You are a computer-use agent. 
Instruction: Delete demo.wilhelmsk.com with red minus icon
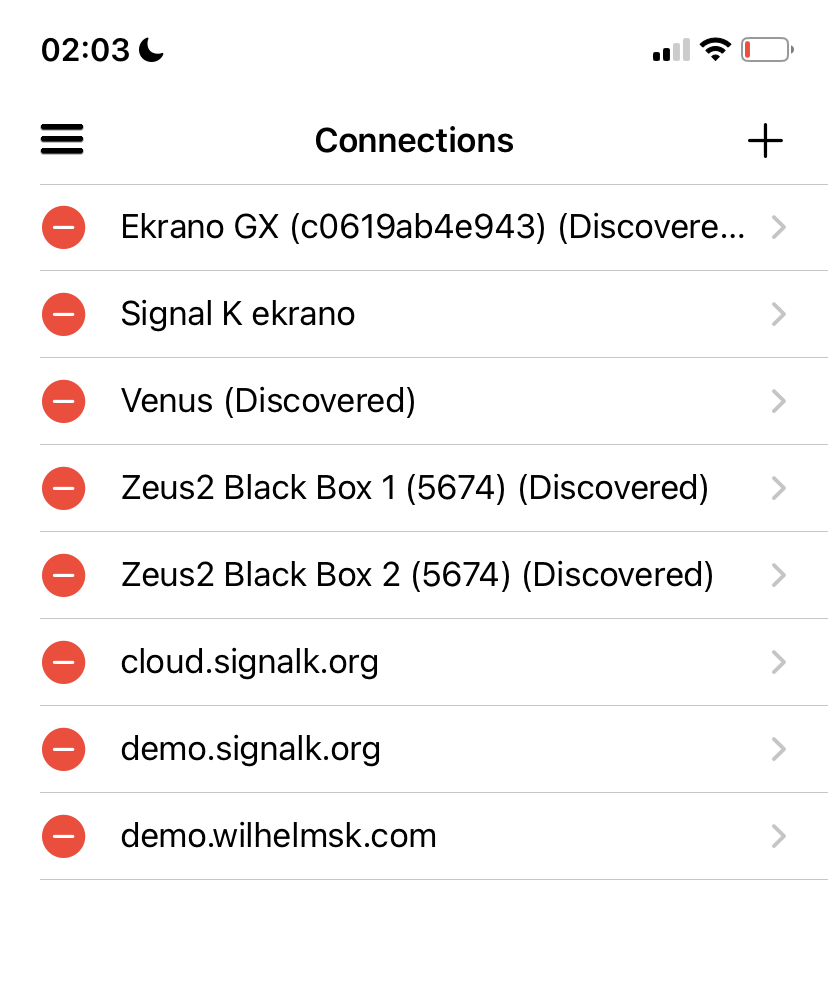point(63,837)
